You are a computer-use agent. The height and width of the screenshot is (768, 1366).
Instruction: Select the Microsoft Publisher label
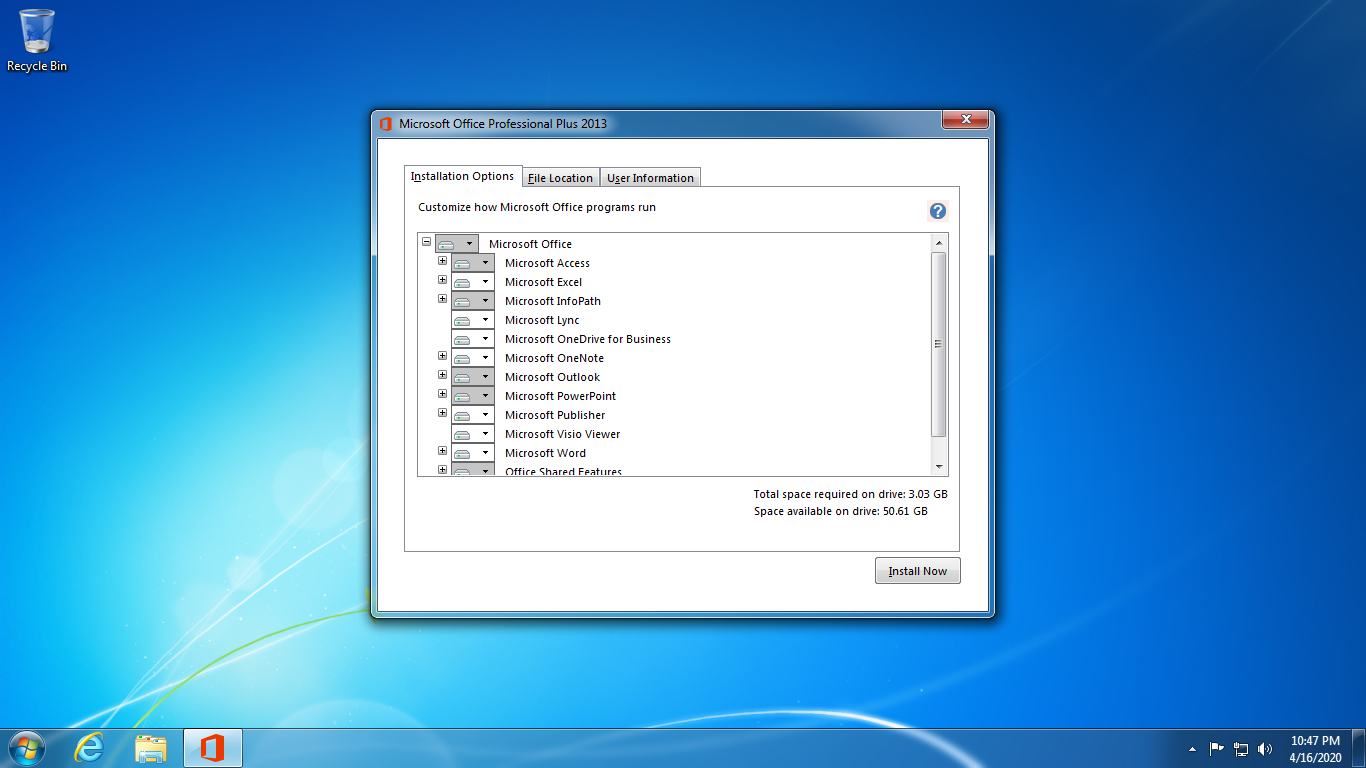point(555,415)
